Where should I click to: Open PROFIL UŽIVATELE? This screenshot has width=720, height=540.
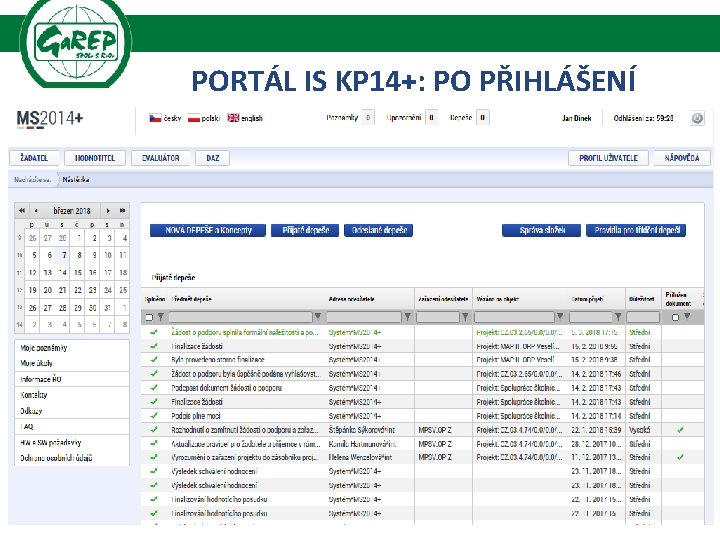[x=608, y=158]
